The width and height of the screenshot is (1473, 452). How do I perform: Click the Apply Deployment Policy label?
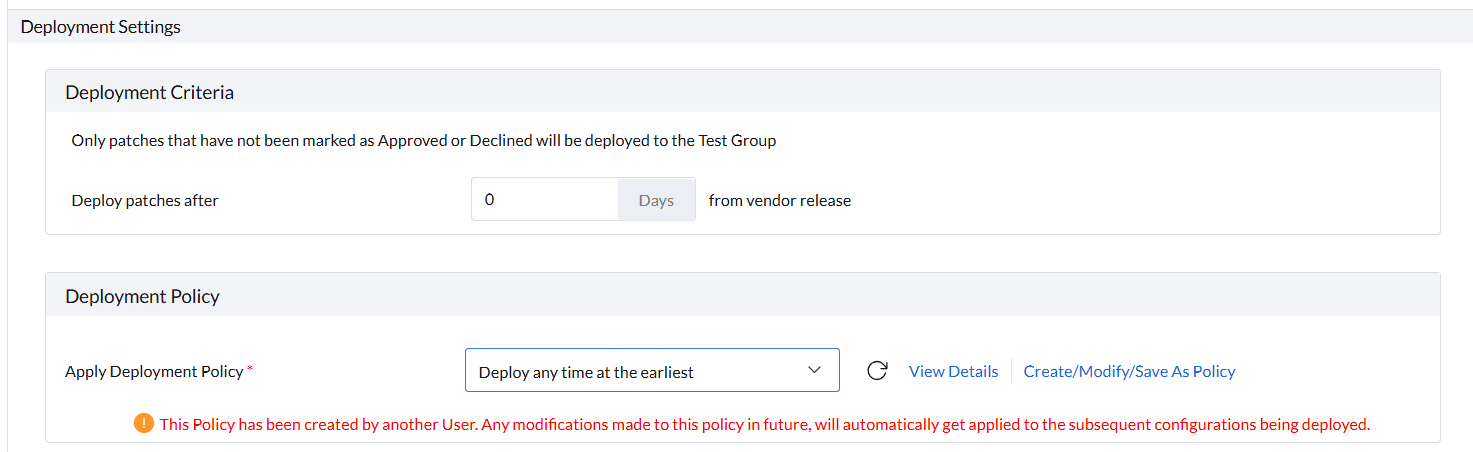[x=154, y=371]
